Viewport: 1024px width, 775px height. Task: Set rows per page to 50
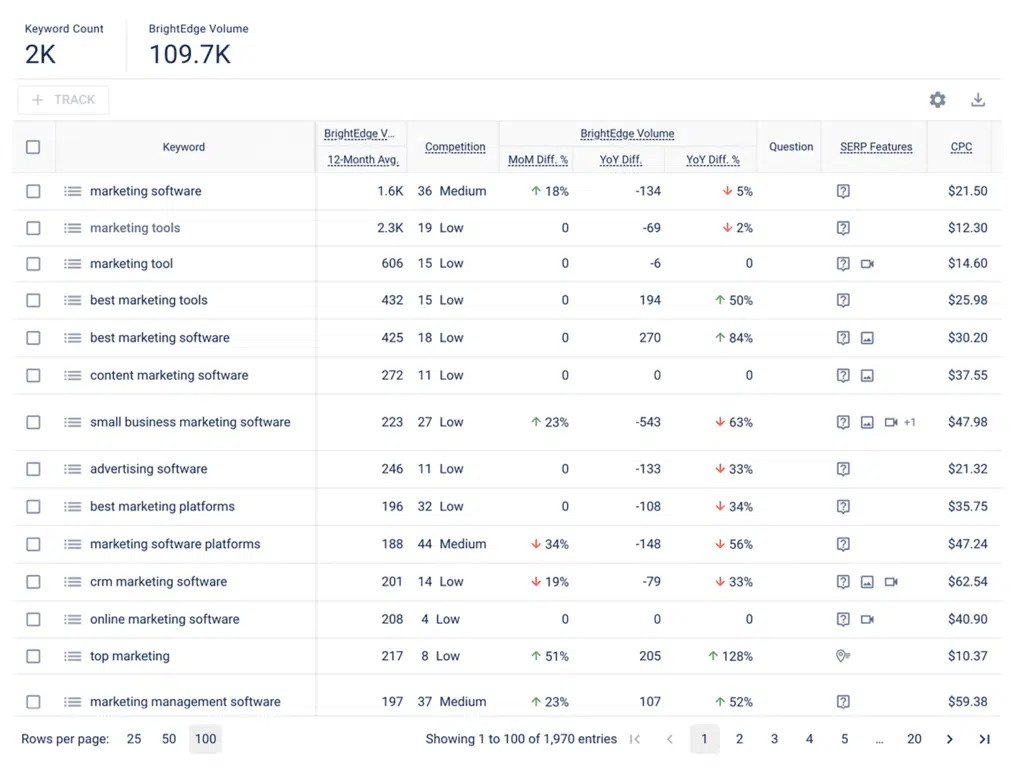169,739
